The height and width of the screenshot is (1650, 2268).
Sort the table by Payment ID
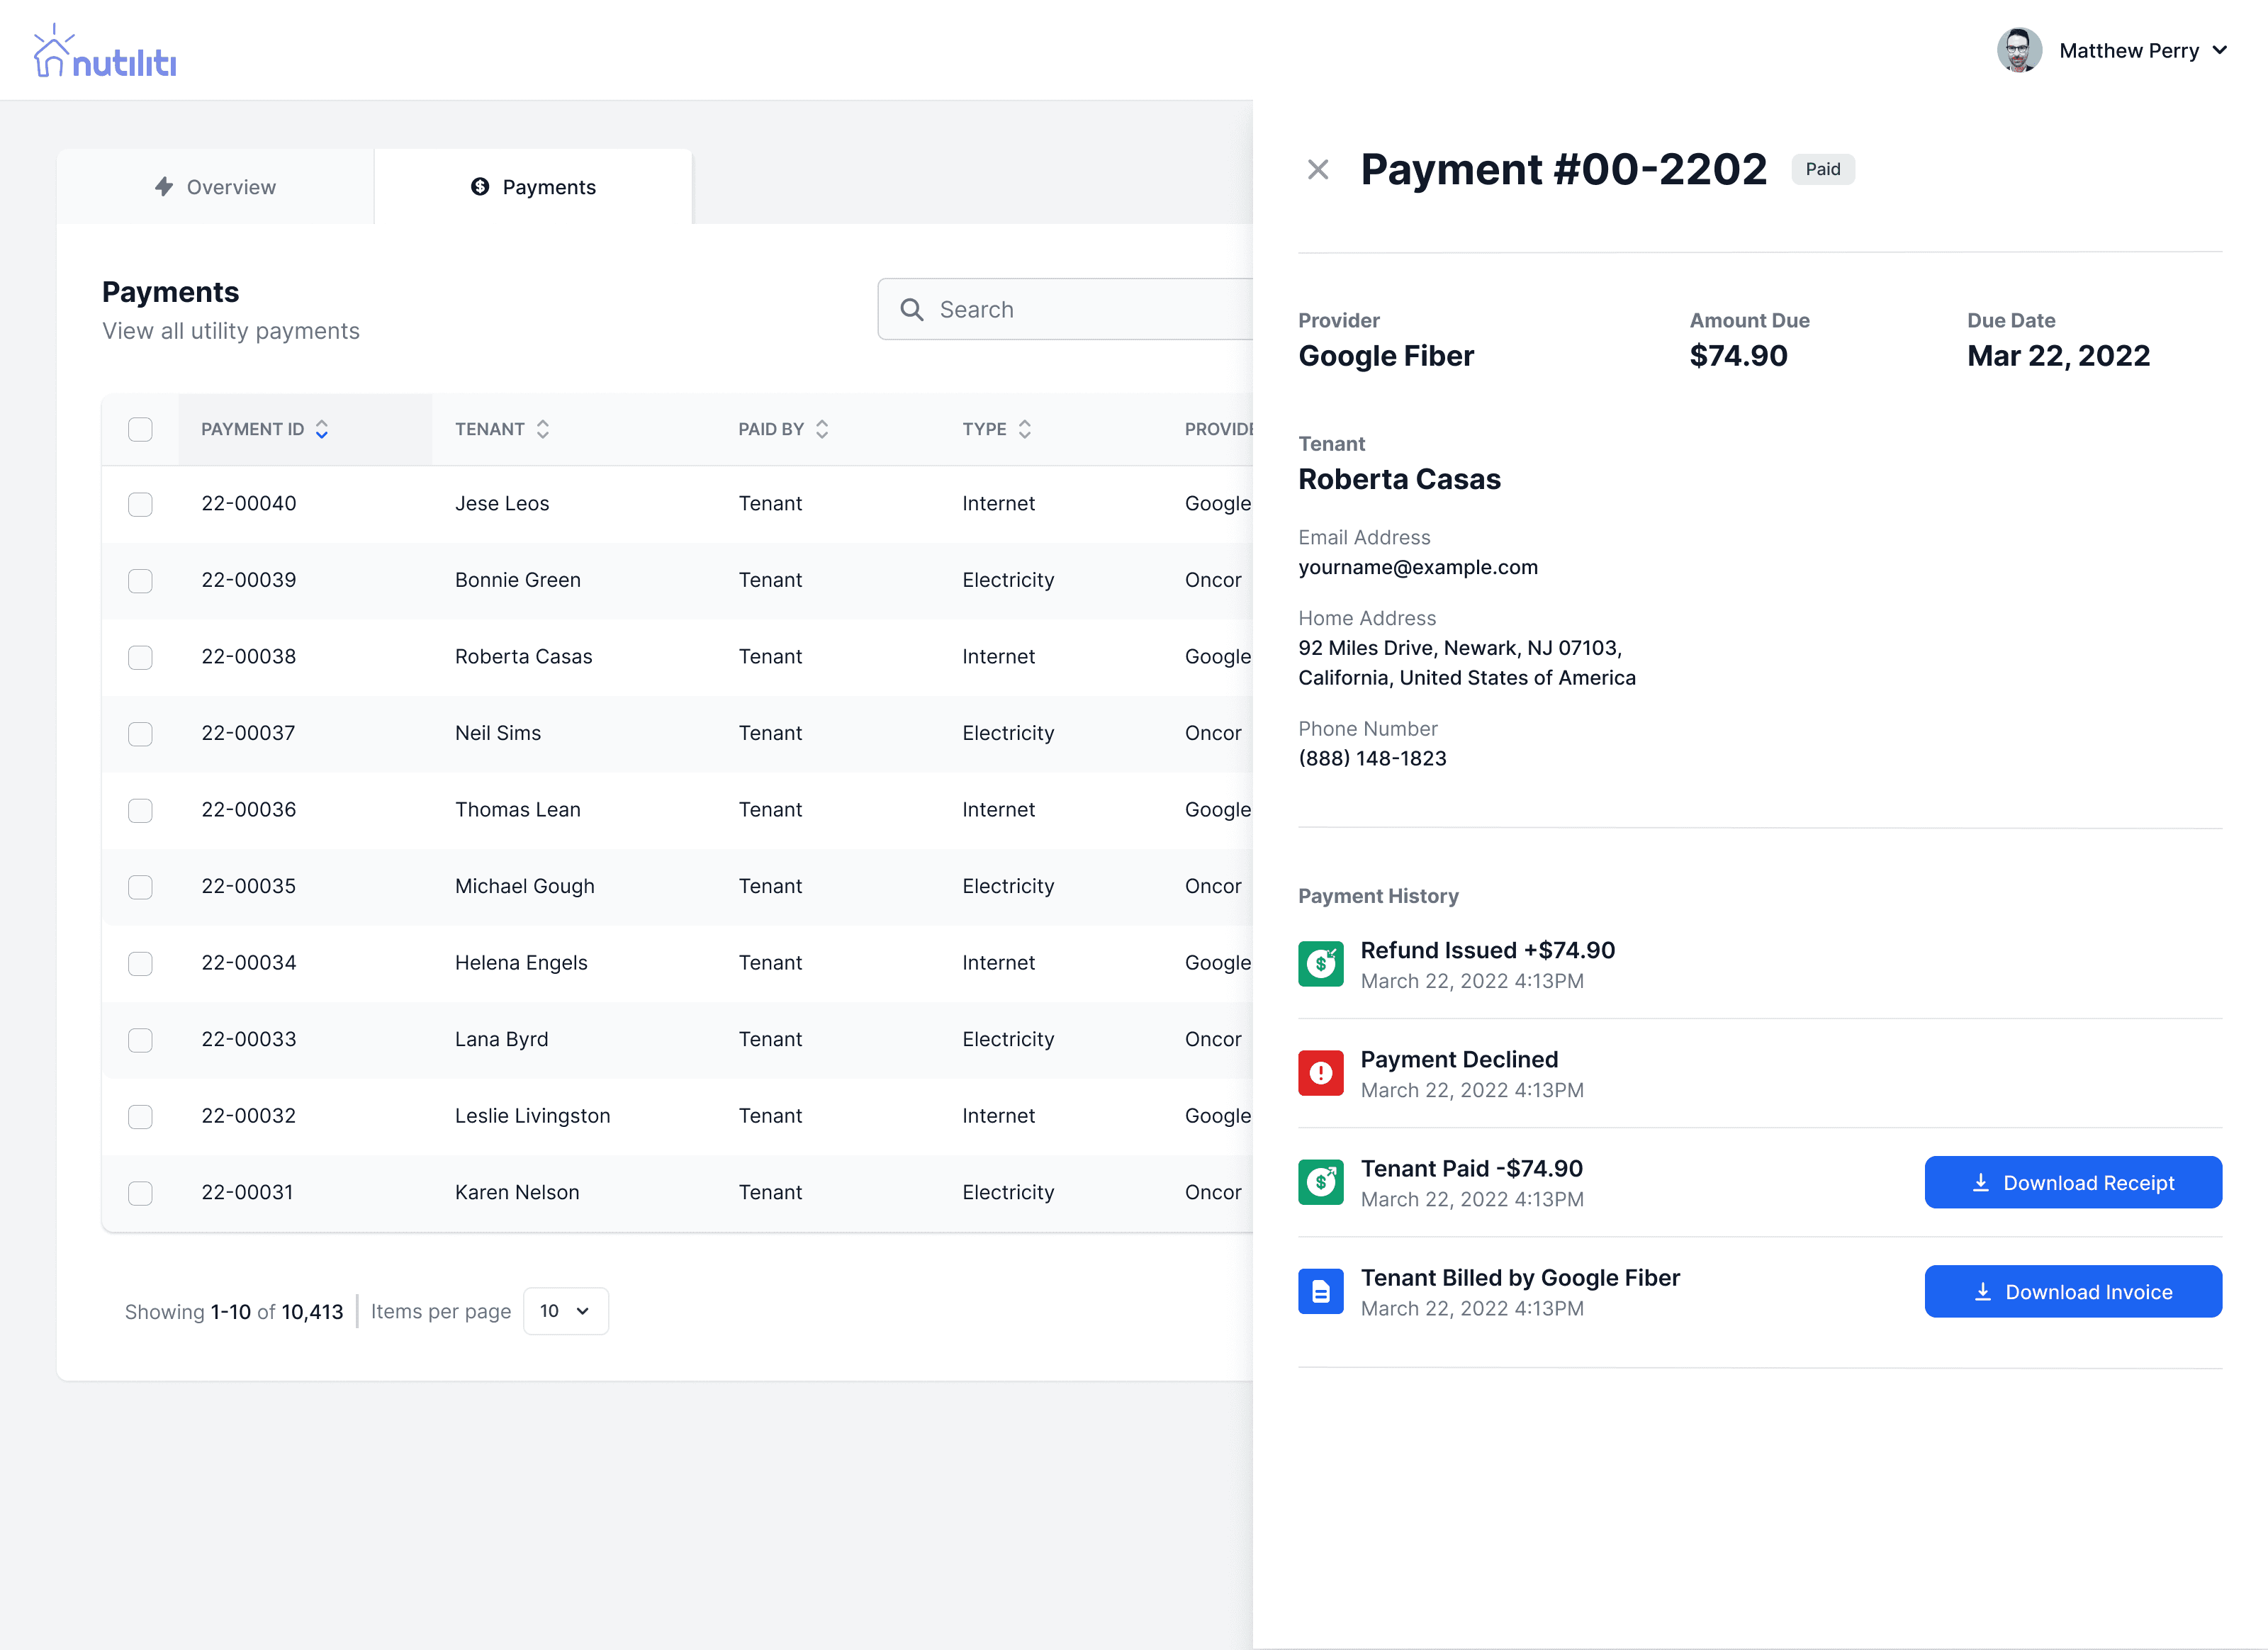322,428
